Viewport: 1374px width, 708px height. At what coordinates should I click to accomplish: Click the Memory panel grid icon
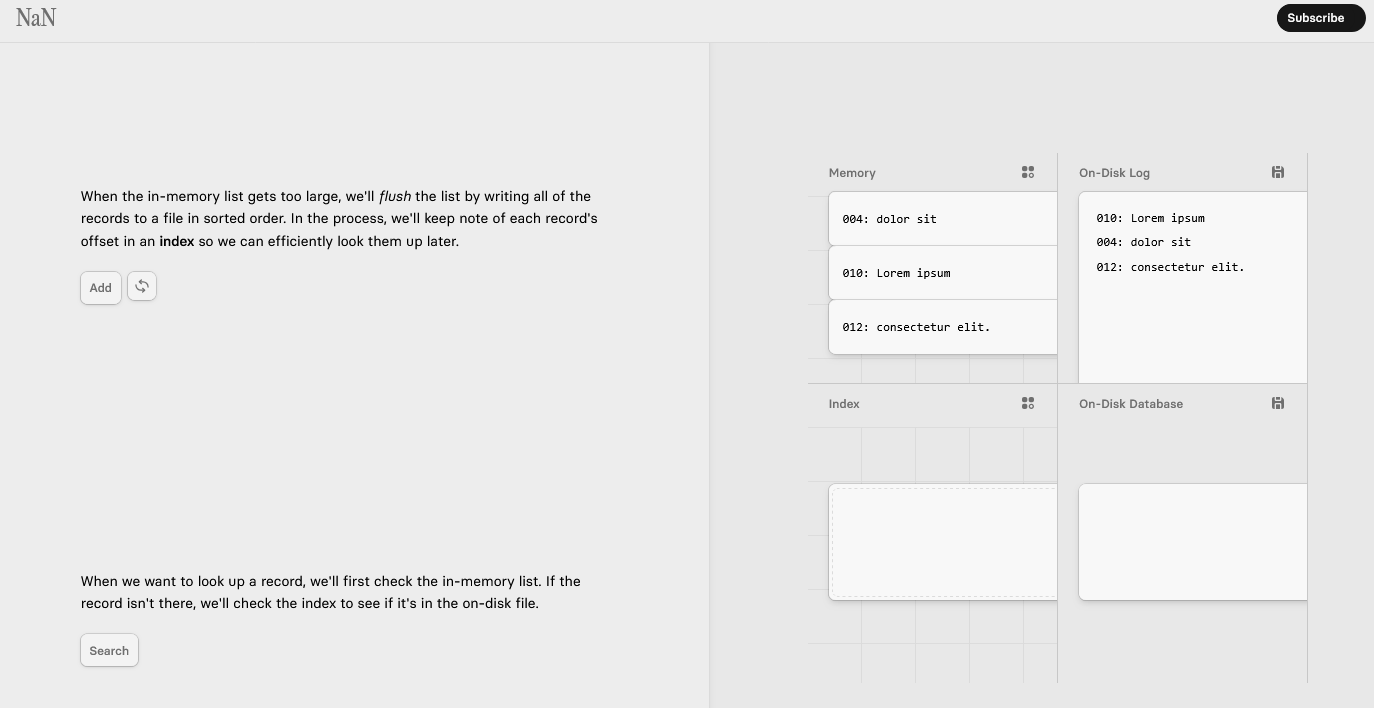point(1027,173)
